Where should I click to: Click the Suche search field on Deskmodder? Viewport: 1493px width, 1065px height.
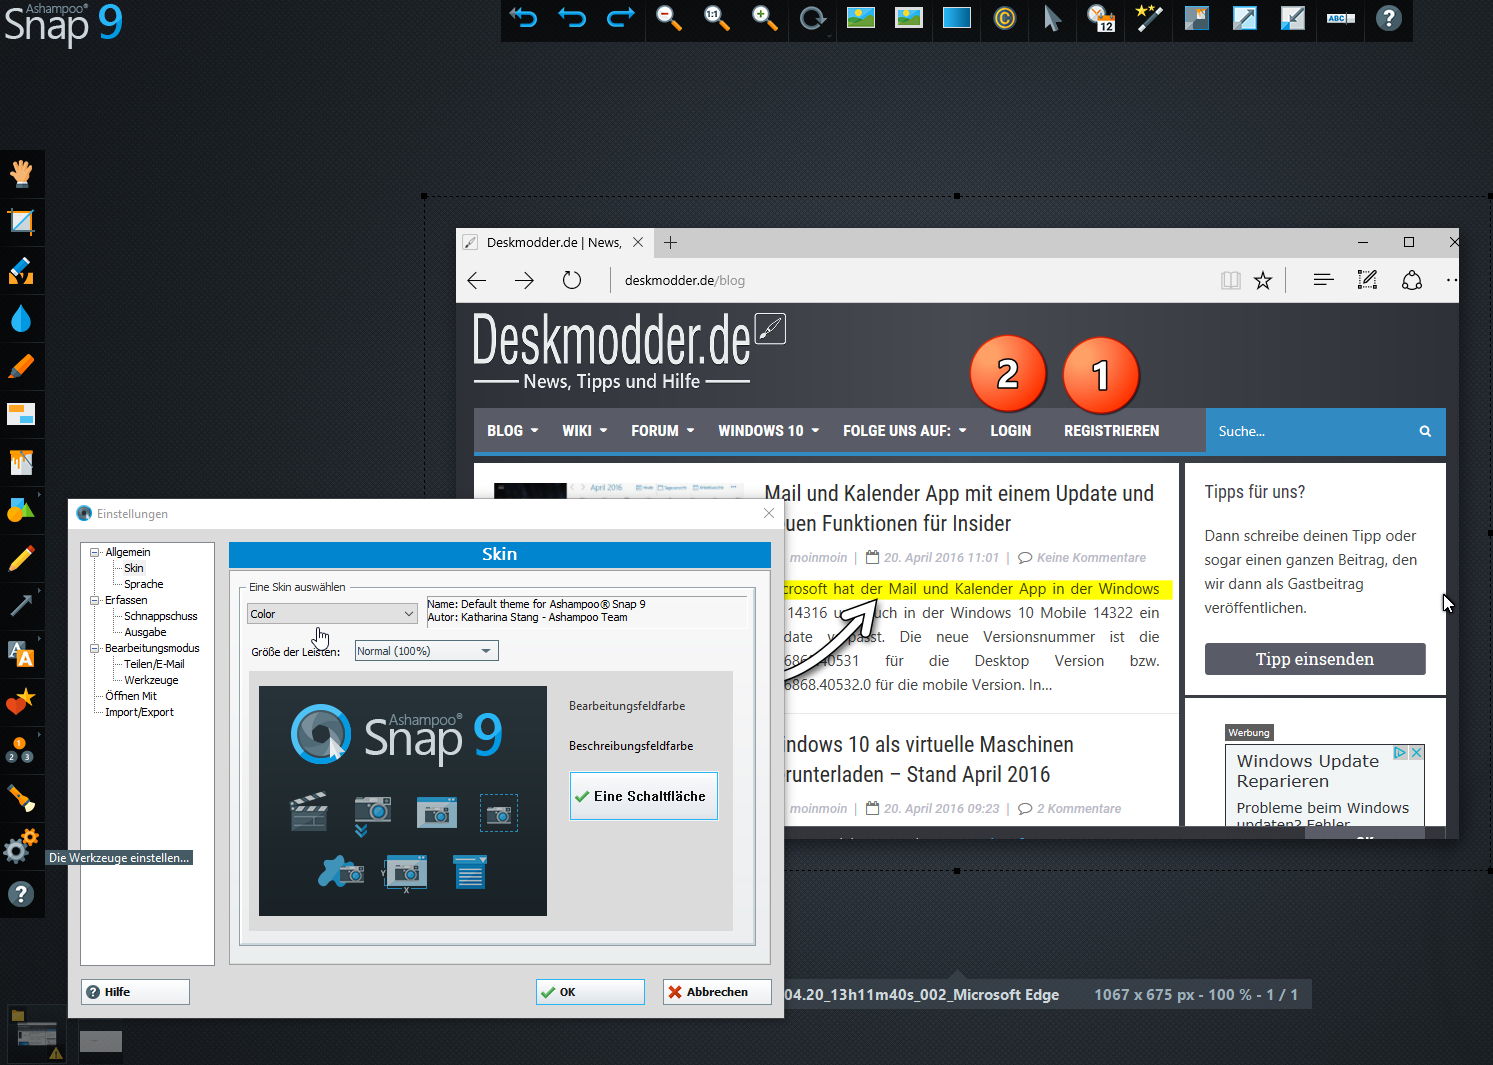point(1310,431)
